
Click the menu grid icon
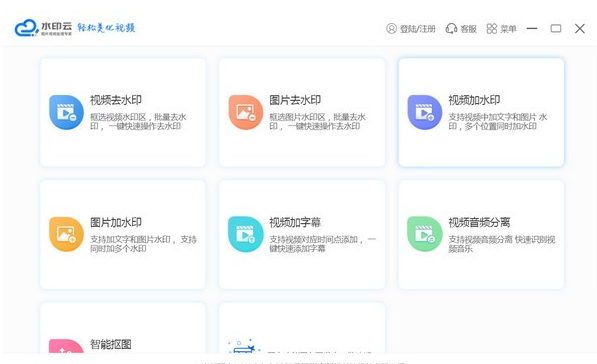(492, 29)
